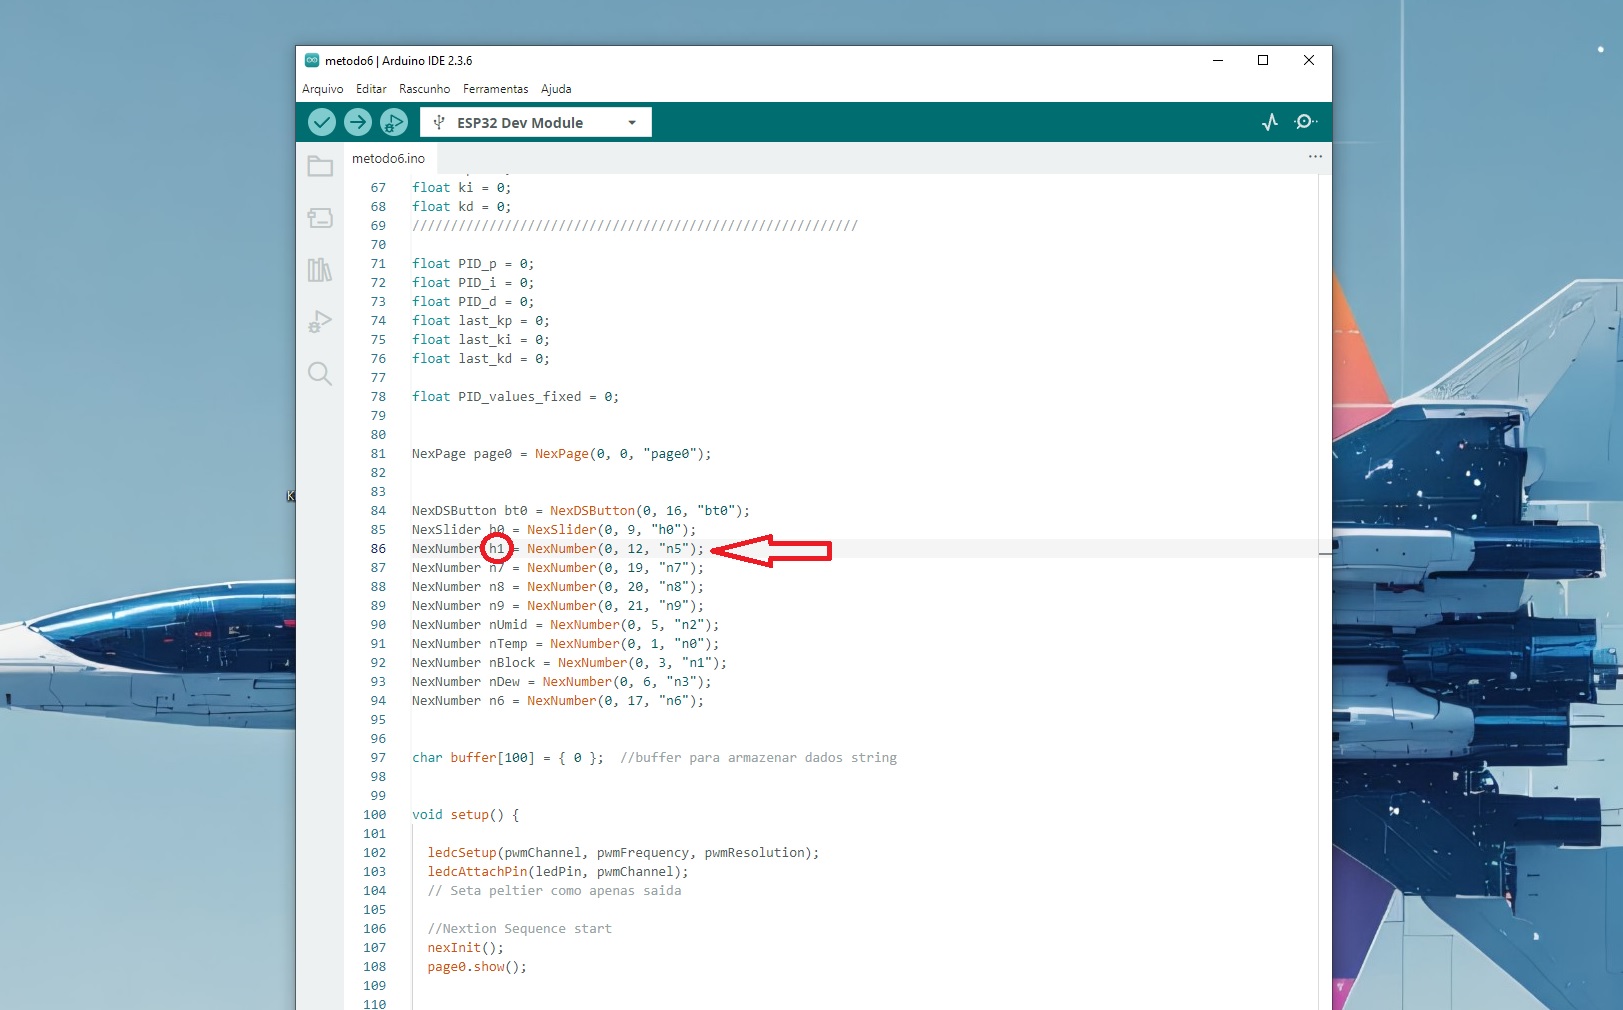The width and height of the screenshot is (1623, 1010).
Task: Open the Library Manager sidebar icon
Action: (x=320, y=270)
